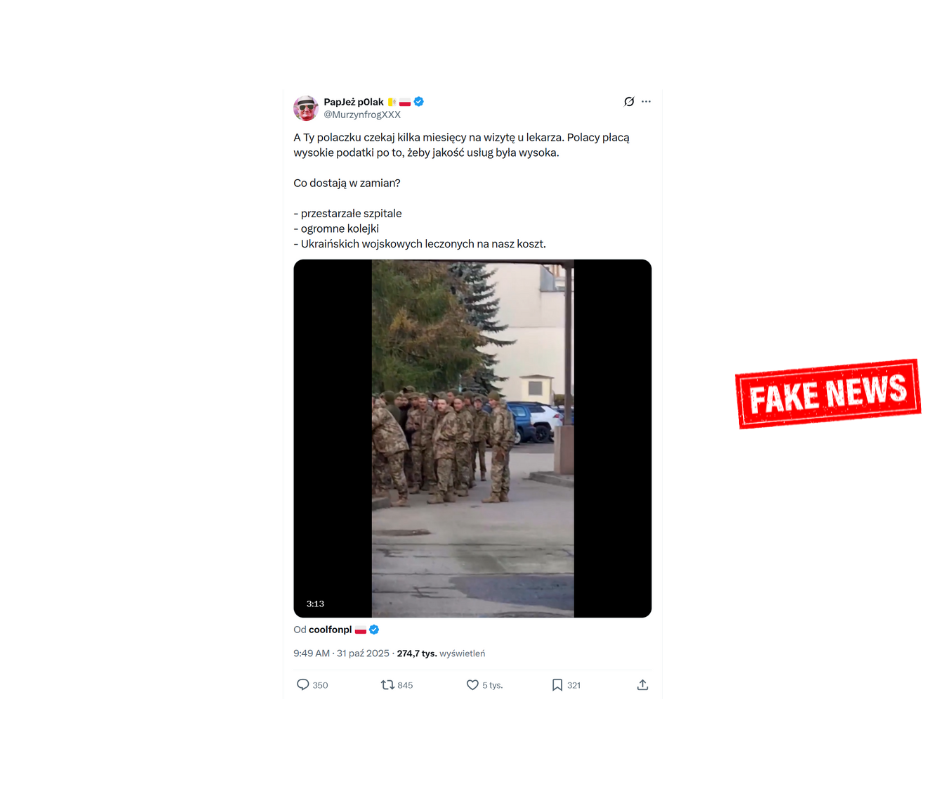940x788 pixels.
Task: Toggle the bookmark icon on the post
Action: [557, 685]
